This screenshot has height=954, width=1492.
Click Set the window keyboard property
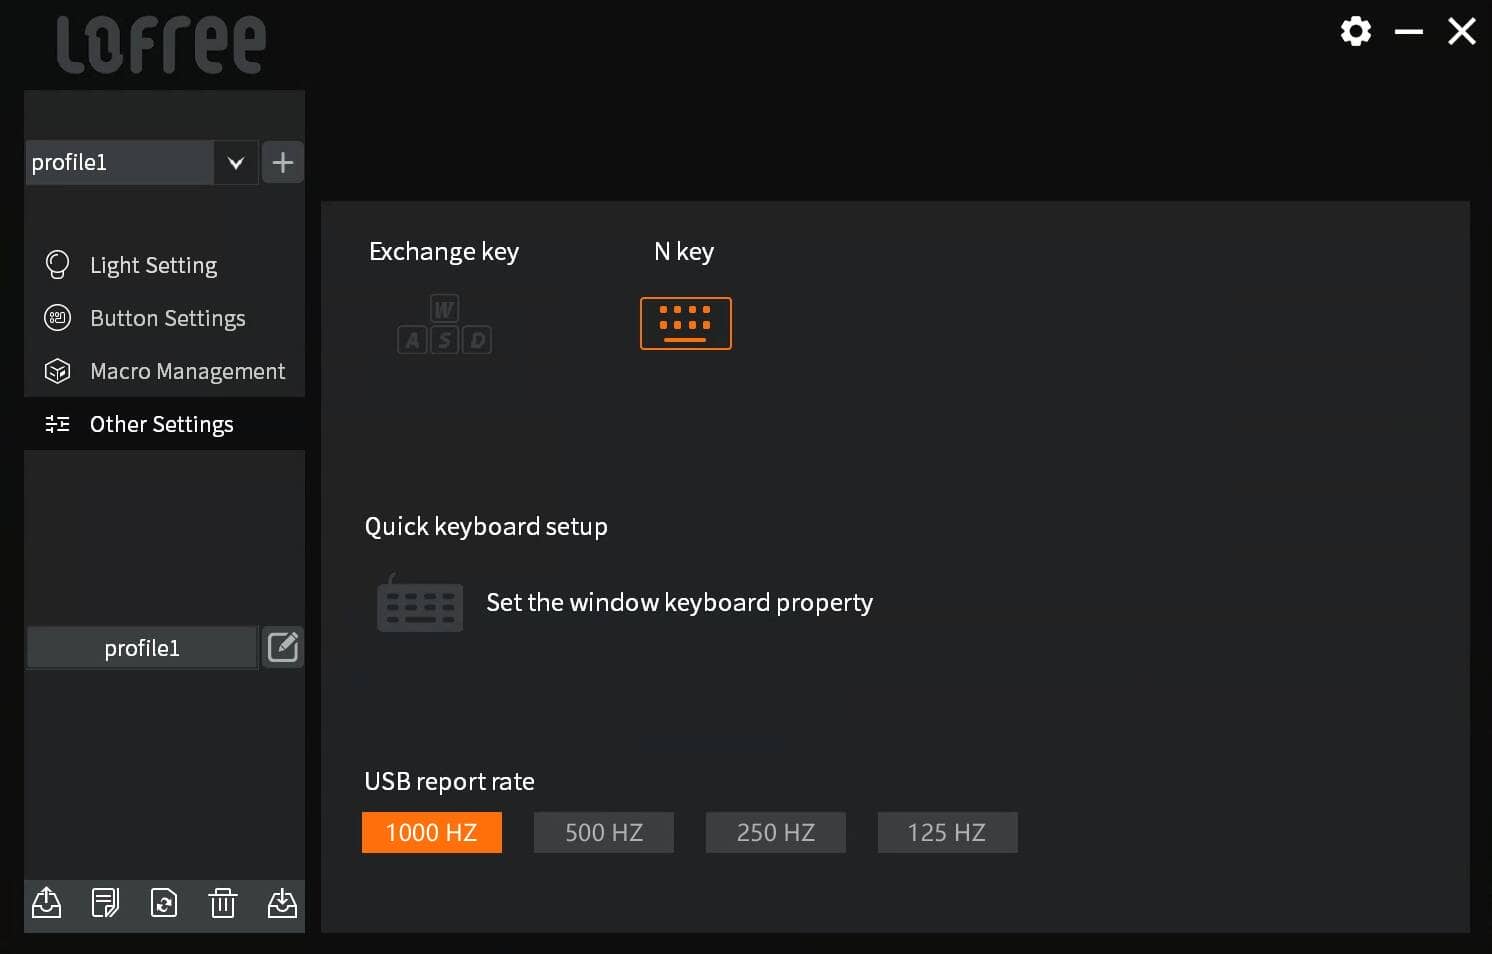(679, 602)
